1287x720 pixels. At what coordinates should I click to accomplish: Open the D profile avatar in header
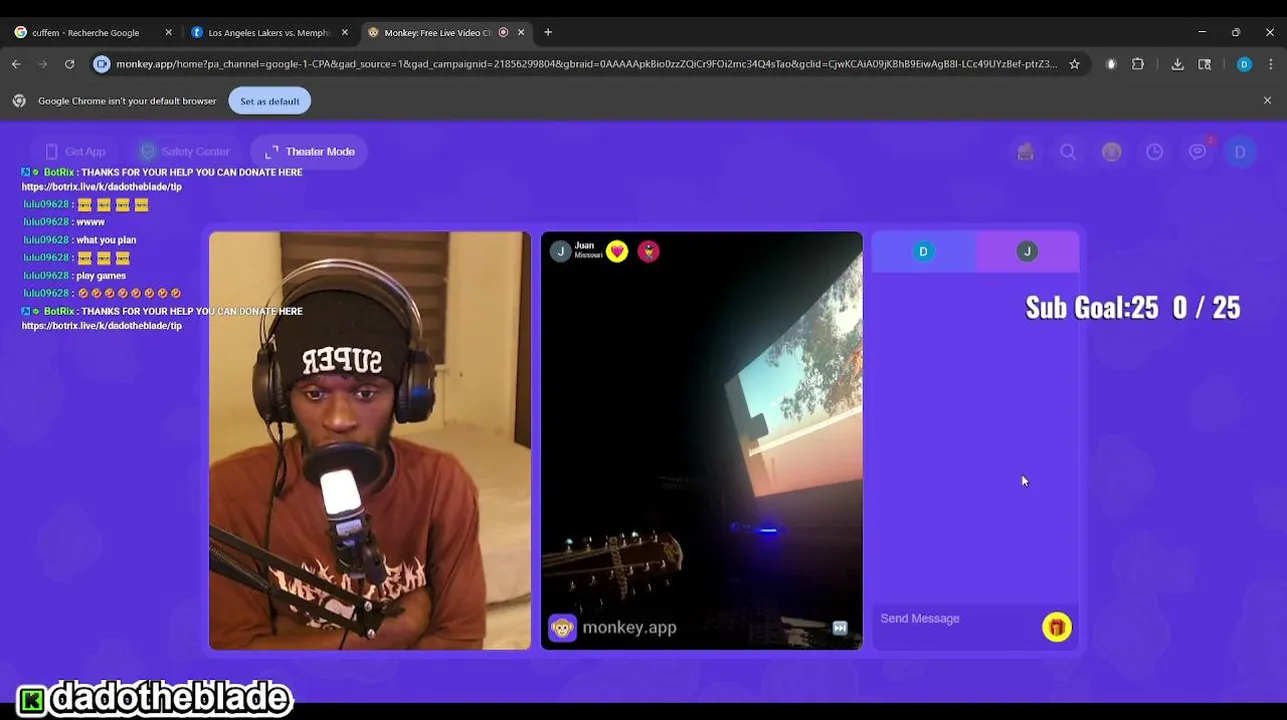click(x=1240, y=152)
